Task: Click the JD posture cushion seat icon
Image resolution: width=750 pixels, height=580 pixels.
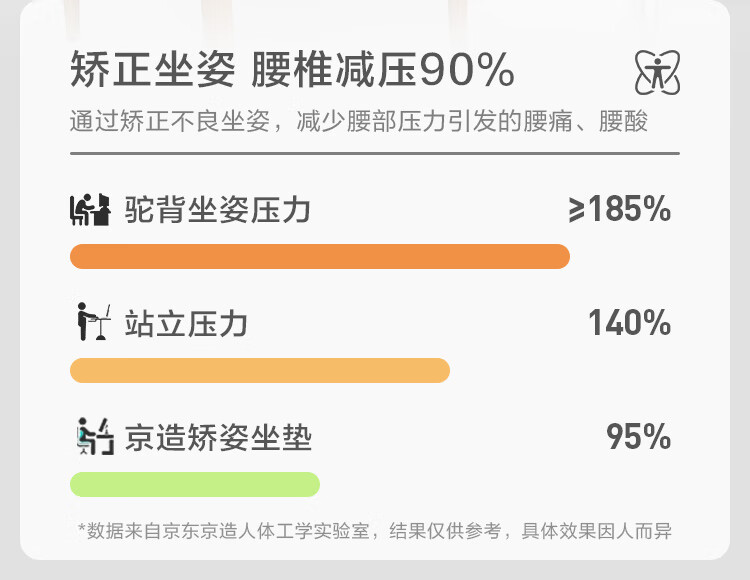Action: tap(95, 436)
